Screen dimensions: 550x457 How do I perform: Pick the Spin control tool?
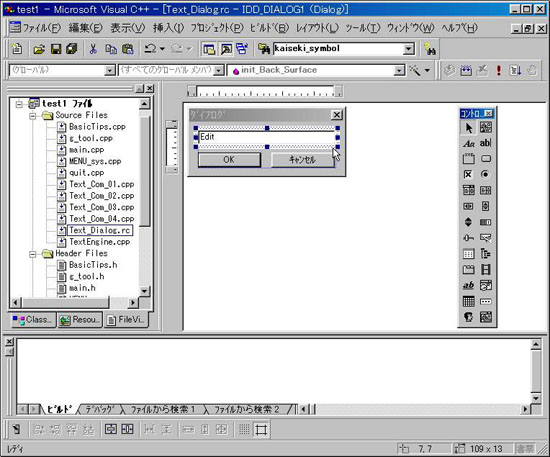tap(469, 222)
